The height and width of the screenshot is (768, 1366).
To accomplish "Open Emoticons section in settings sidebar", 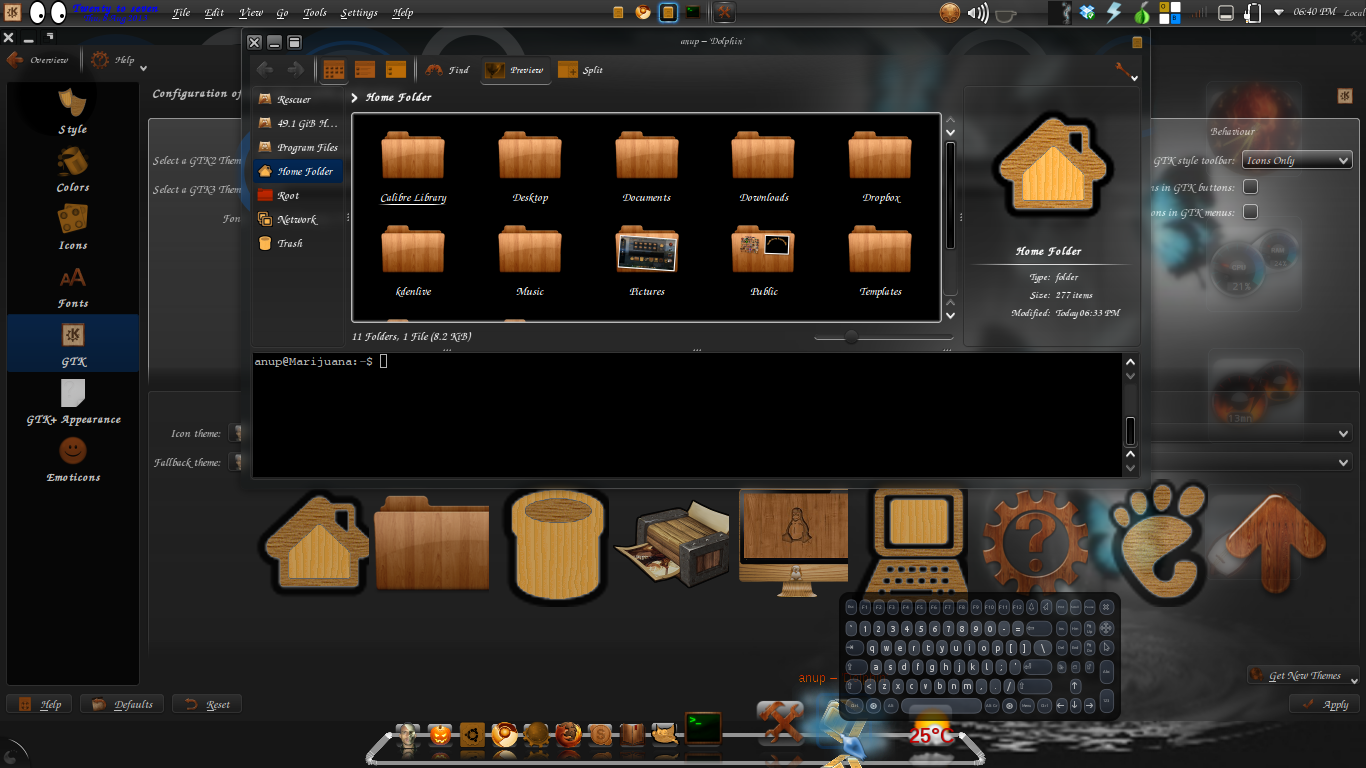I will click(72, 458).
